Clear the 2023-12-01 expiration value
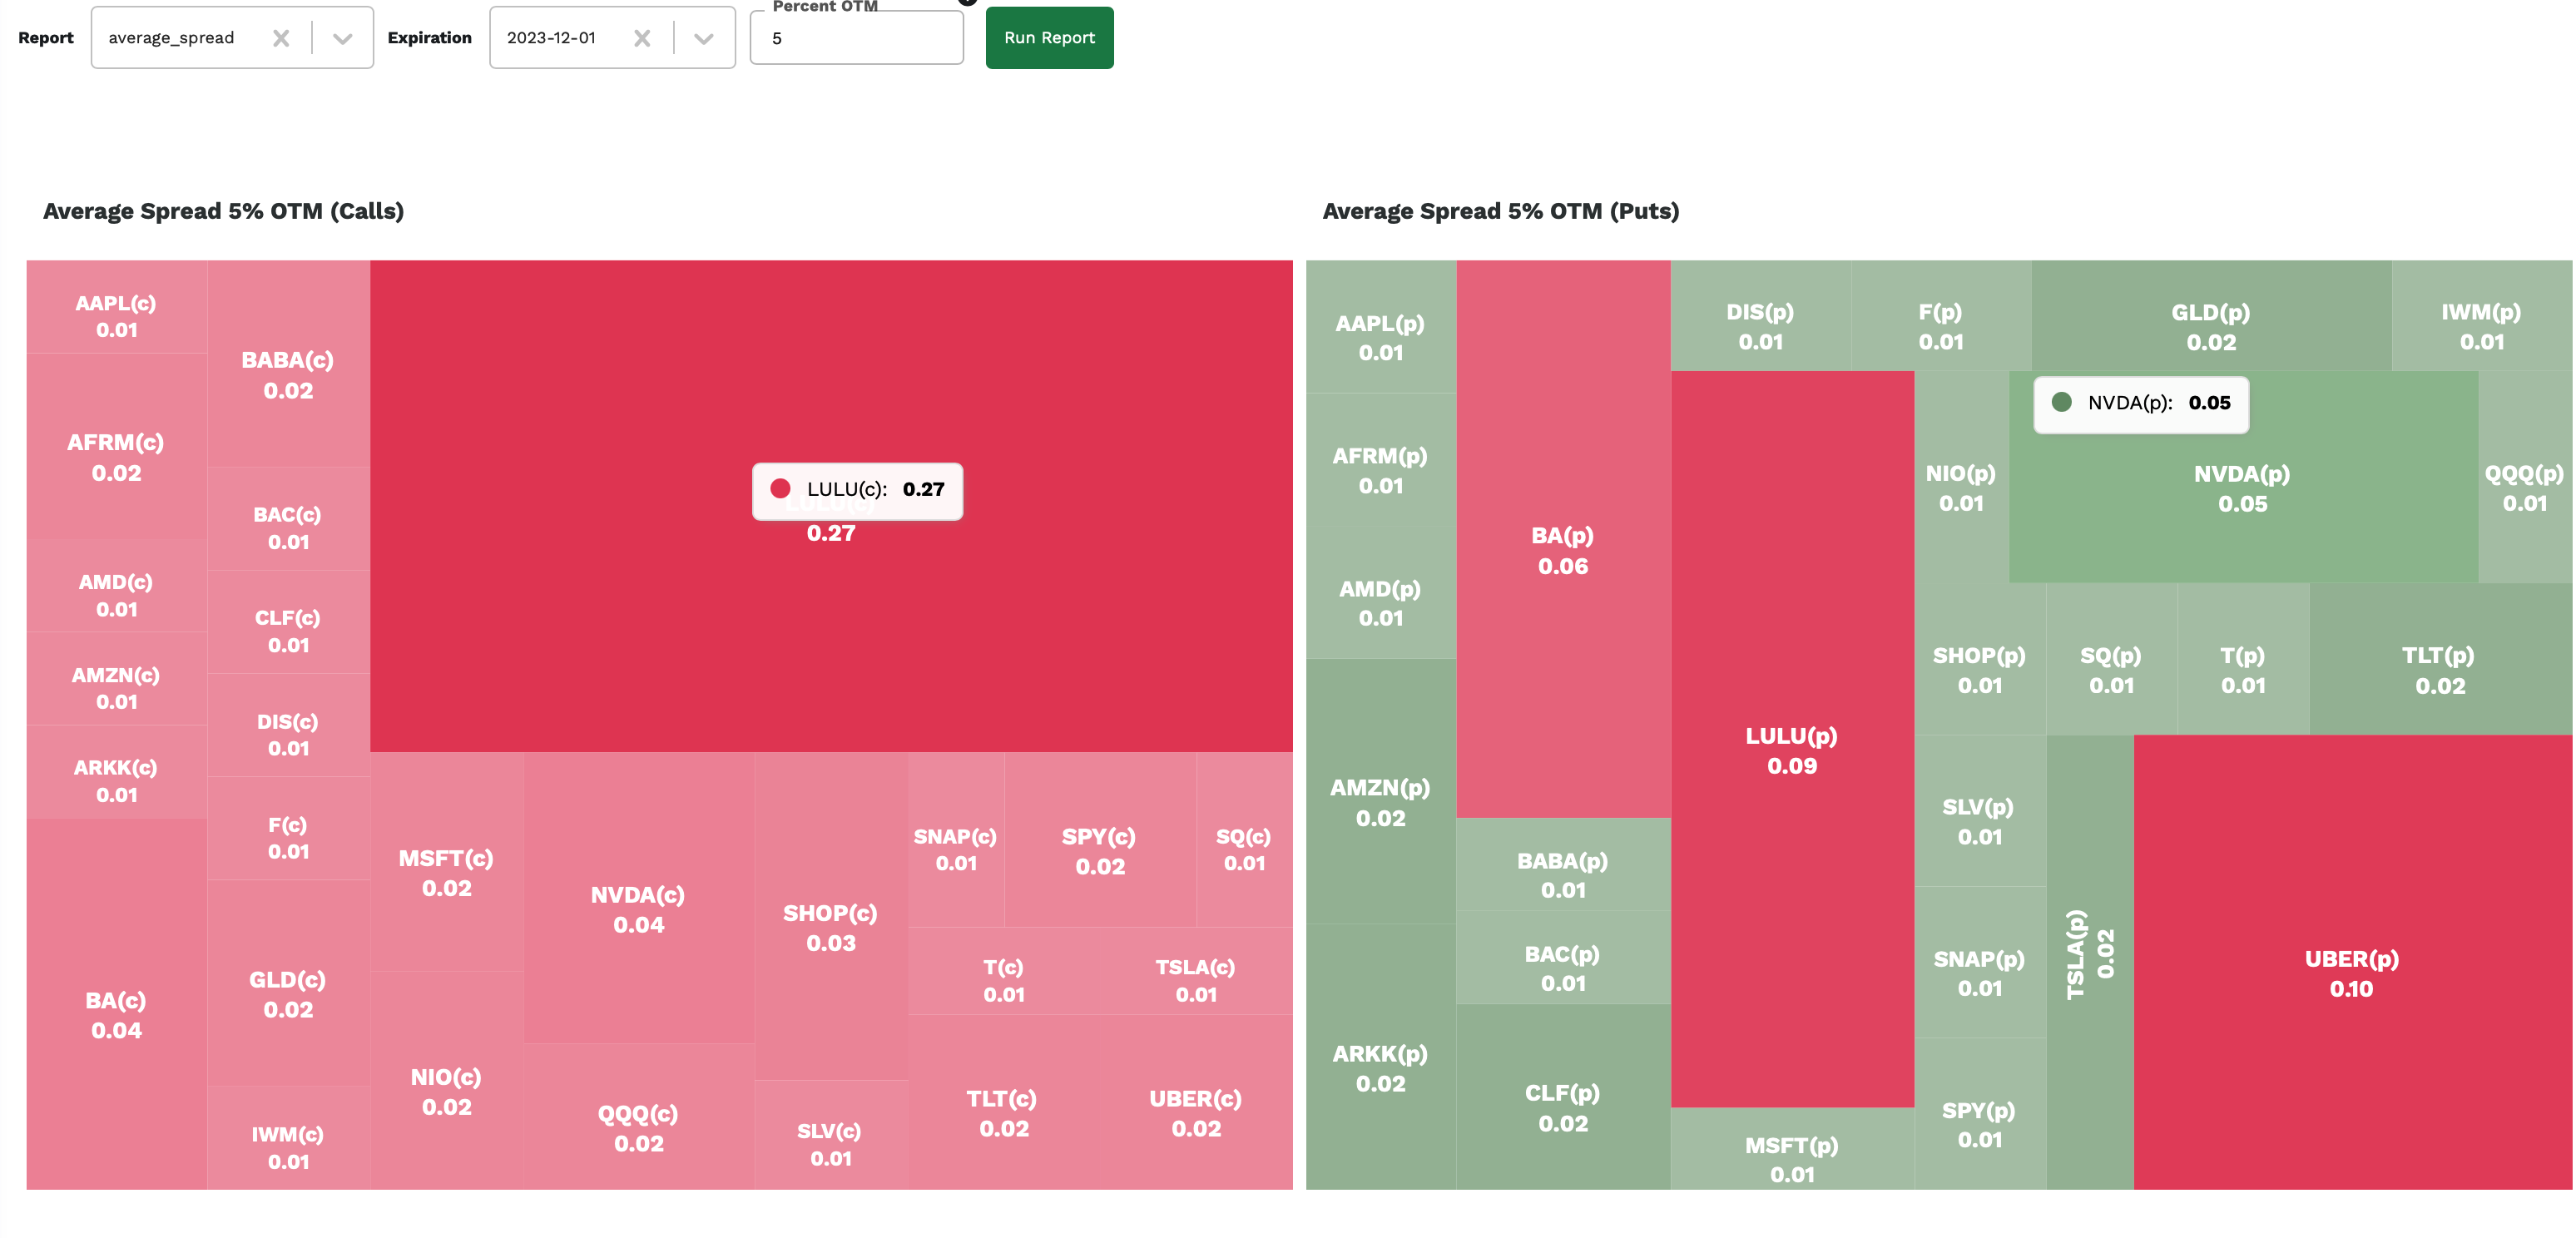This screenshot has width=2576, height=1238. [x=642, y=38]
